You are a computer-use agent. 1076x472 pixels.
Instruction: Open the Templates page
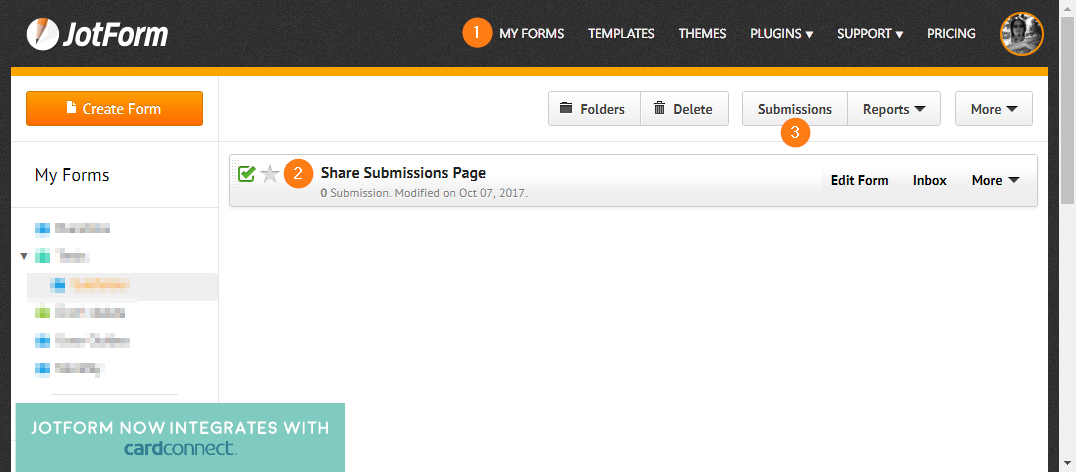click(621, 34)
